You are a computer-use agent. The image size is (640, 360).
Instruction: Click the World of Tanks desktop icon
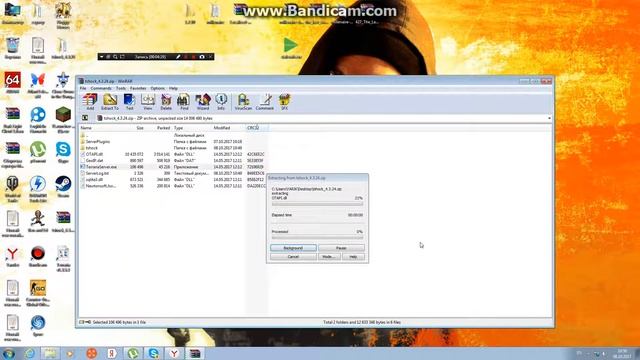(x=12, y=189)
